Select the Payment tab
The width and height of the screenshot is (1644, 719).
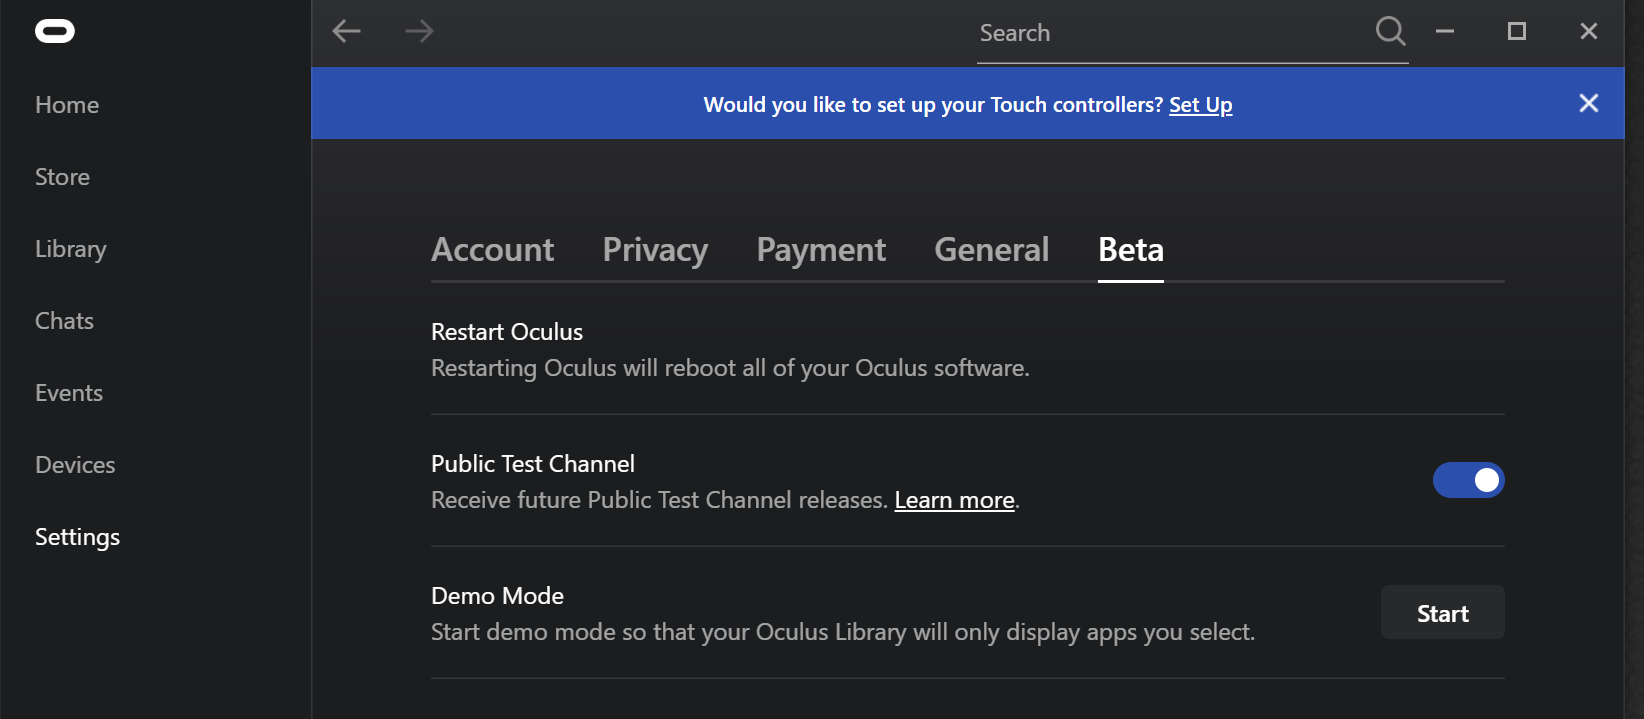(x=821, y=250)
